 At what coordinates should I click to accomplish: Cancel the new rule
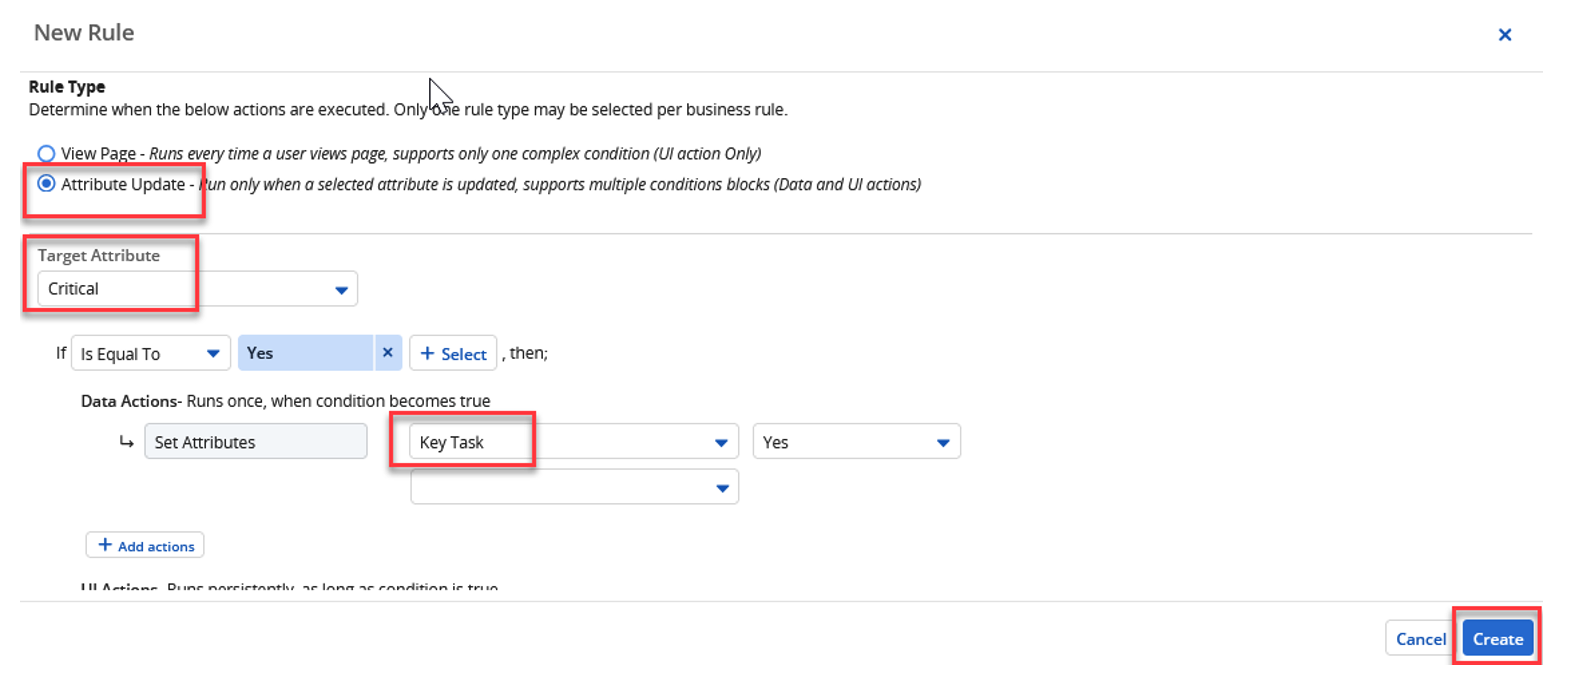[x=1420, y=639]
